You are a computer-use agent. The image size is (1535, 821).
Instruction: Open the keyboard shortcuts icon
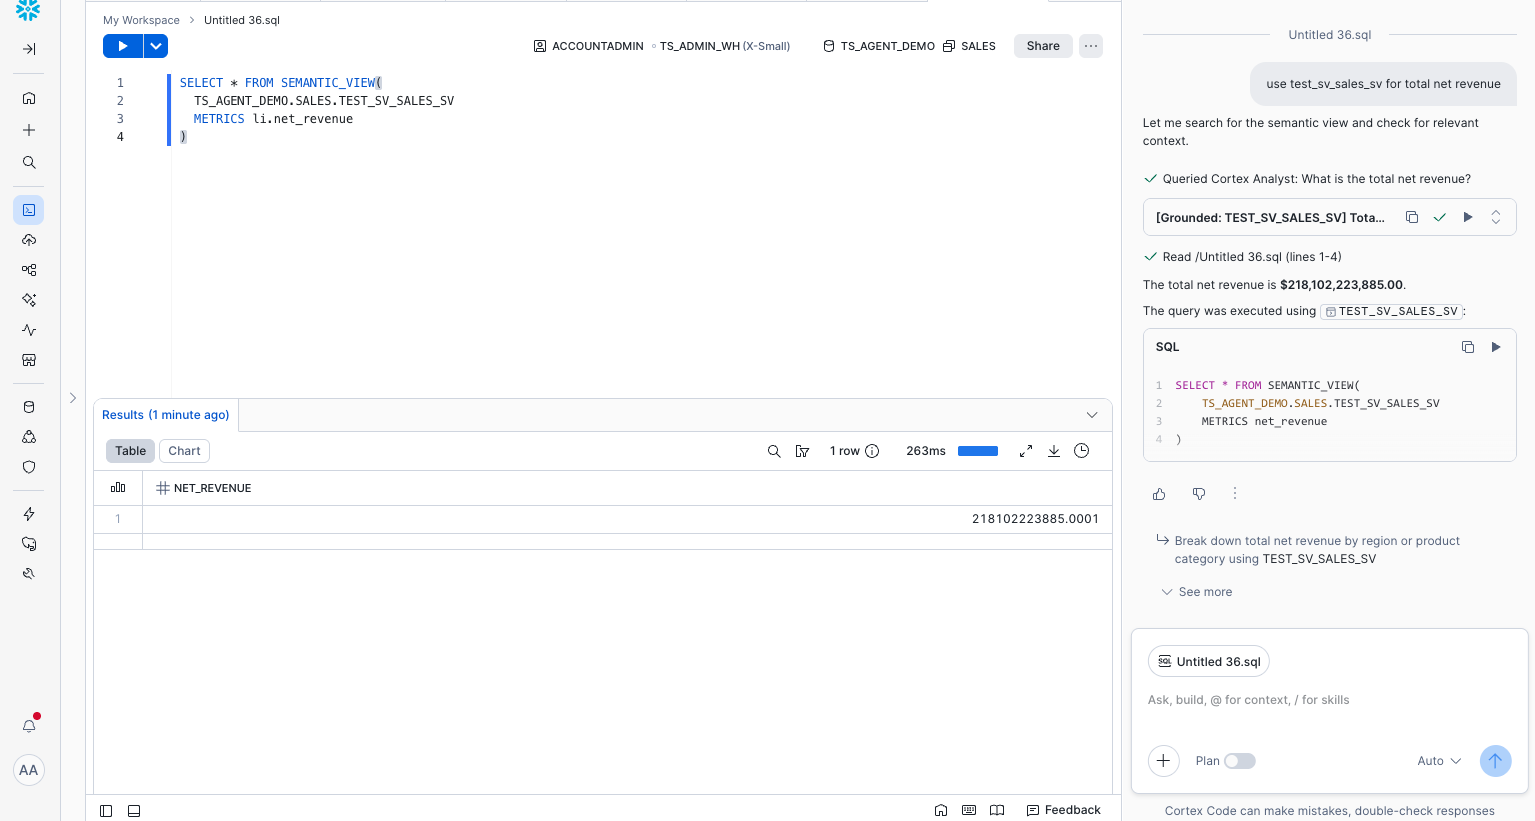pyautogui.click(x=969, y=810)
